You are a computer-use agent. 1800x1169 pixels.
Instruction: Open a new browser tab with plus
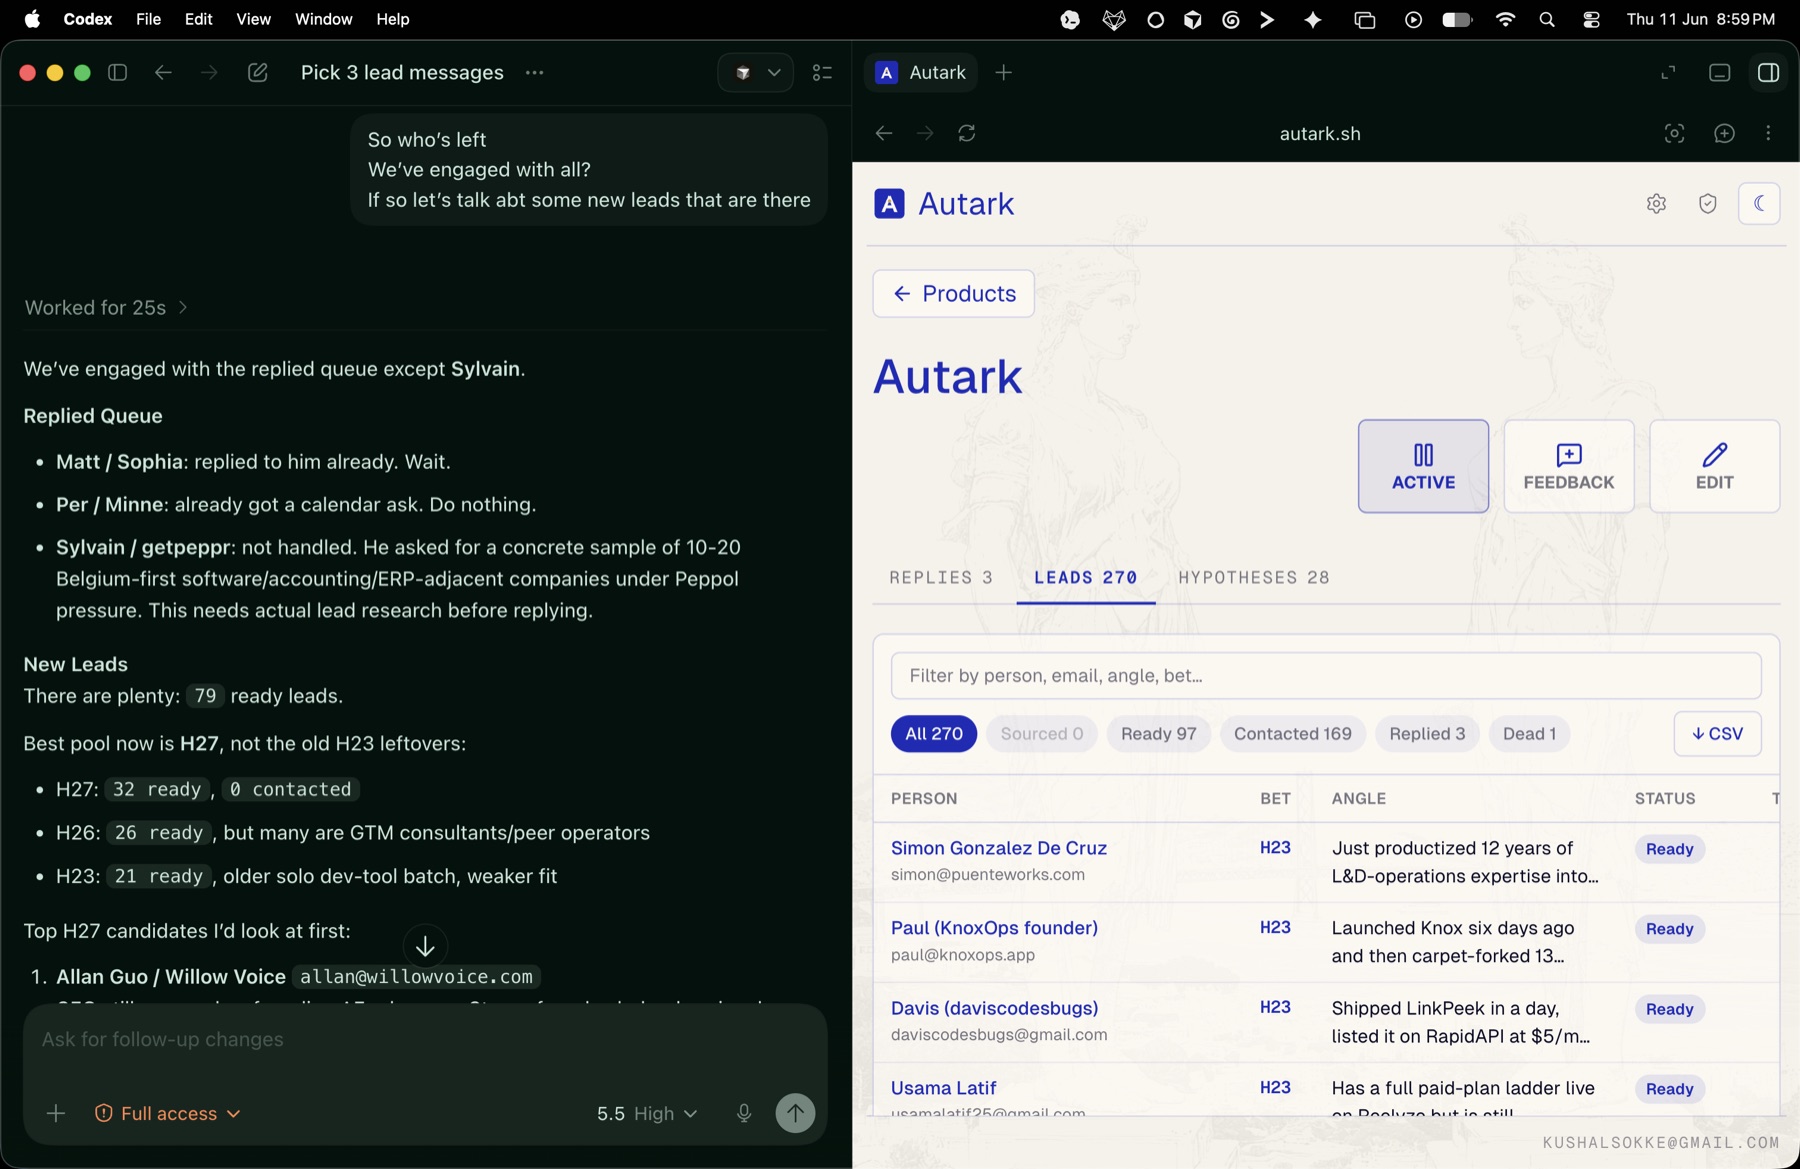click(1003, 73)
